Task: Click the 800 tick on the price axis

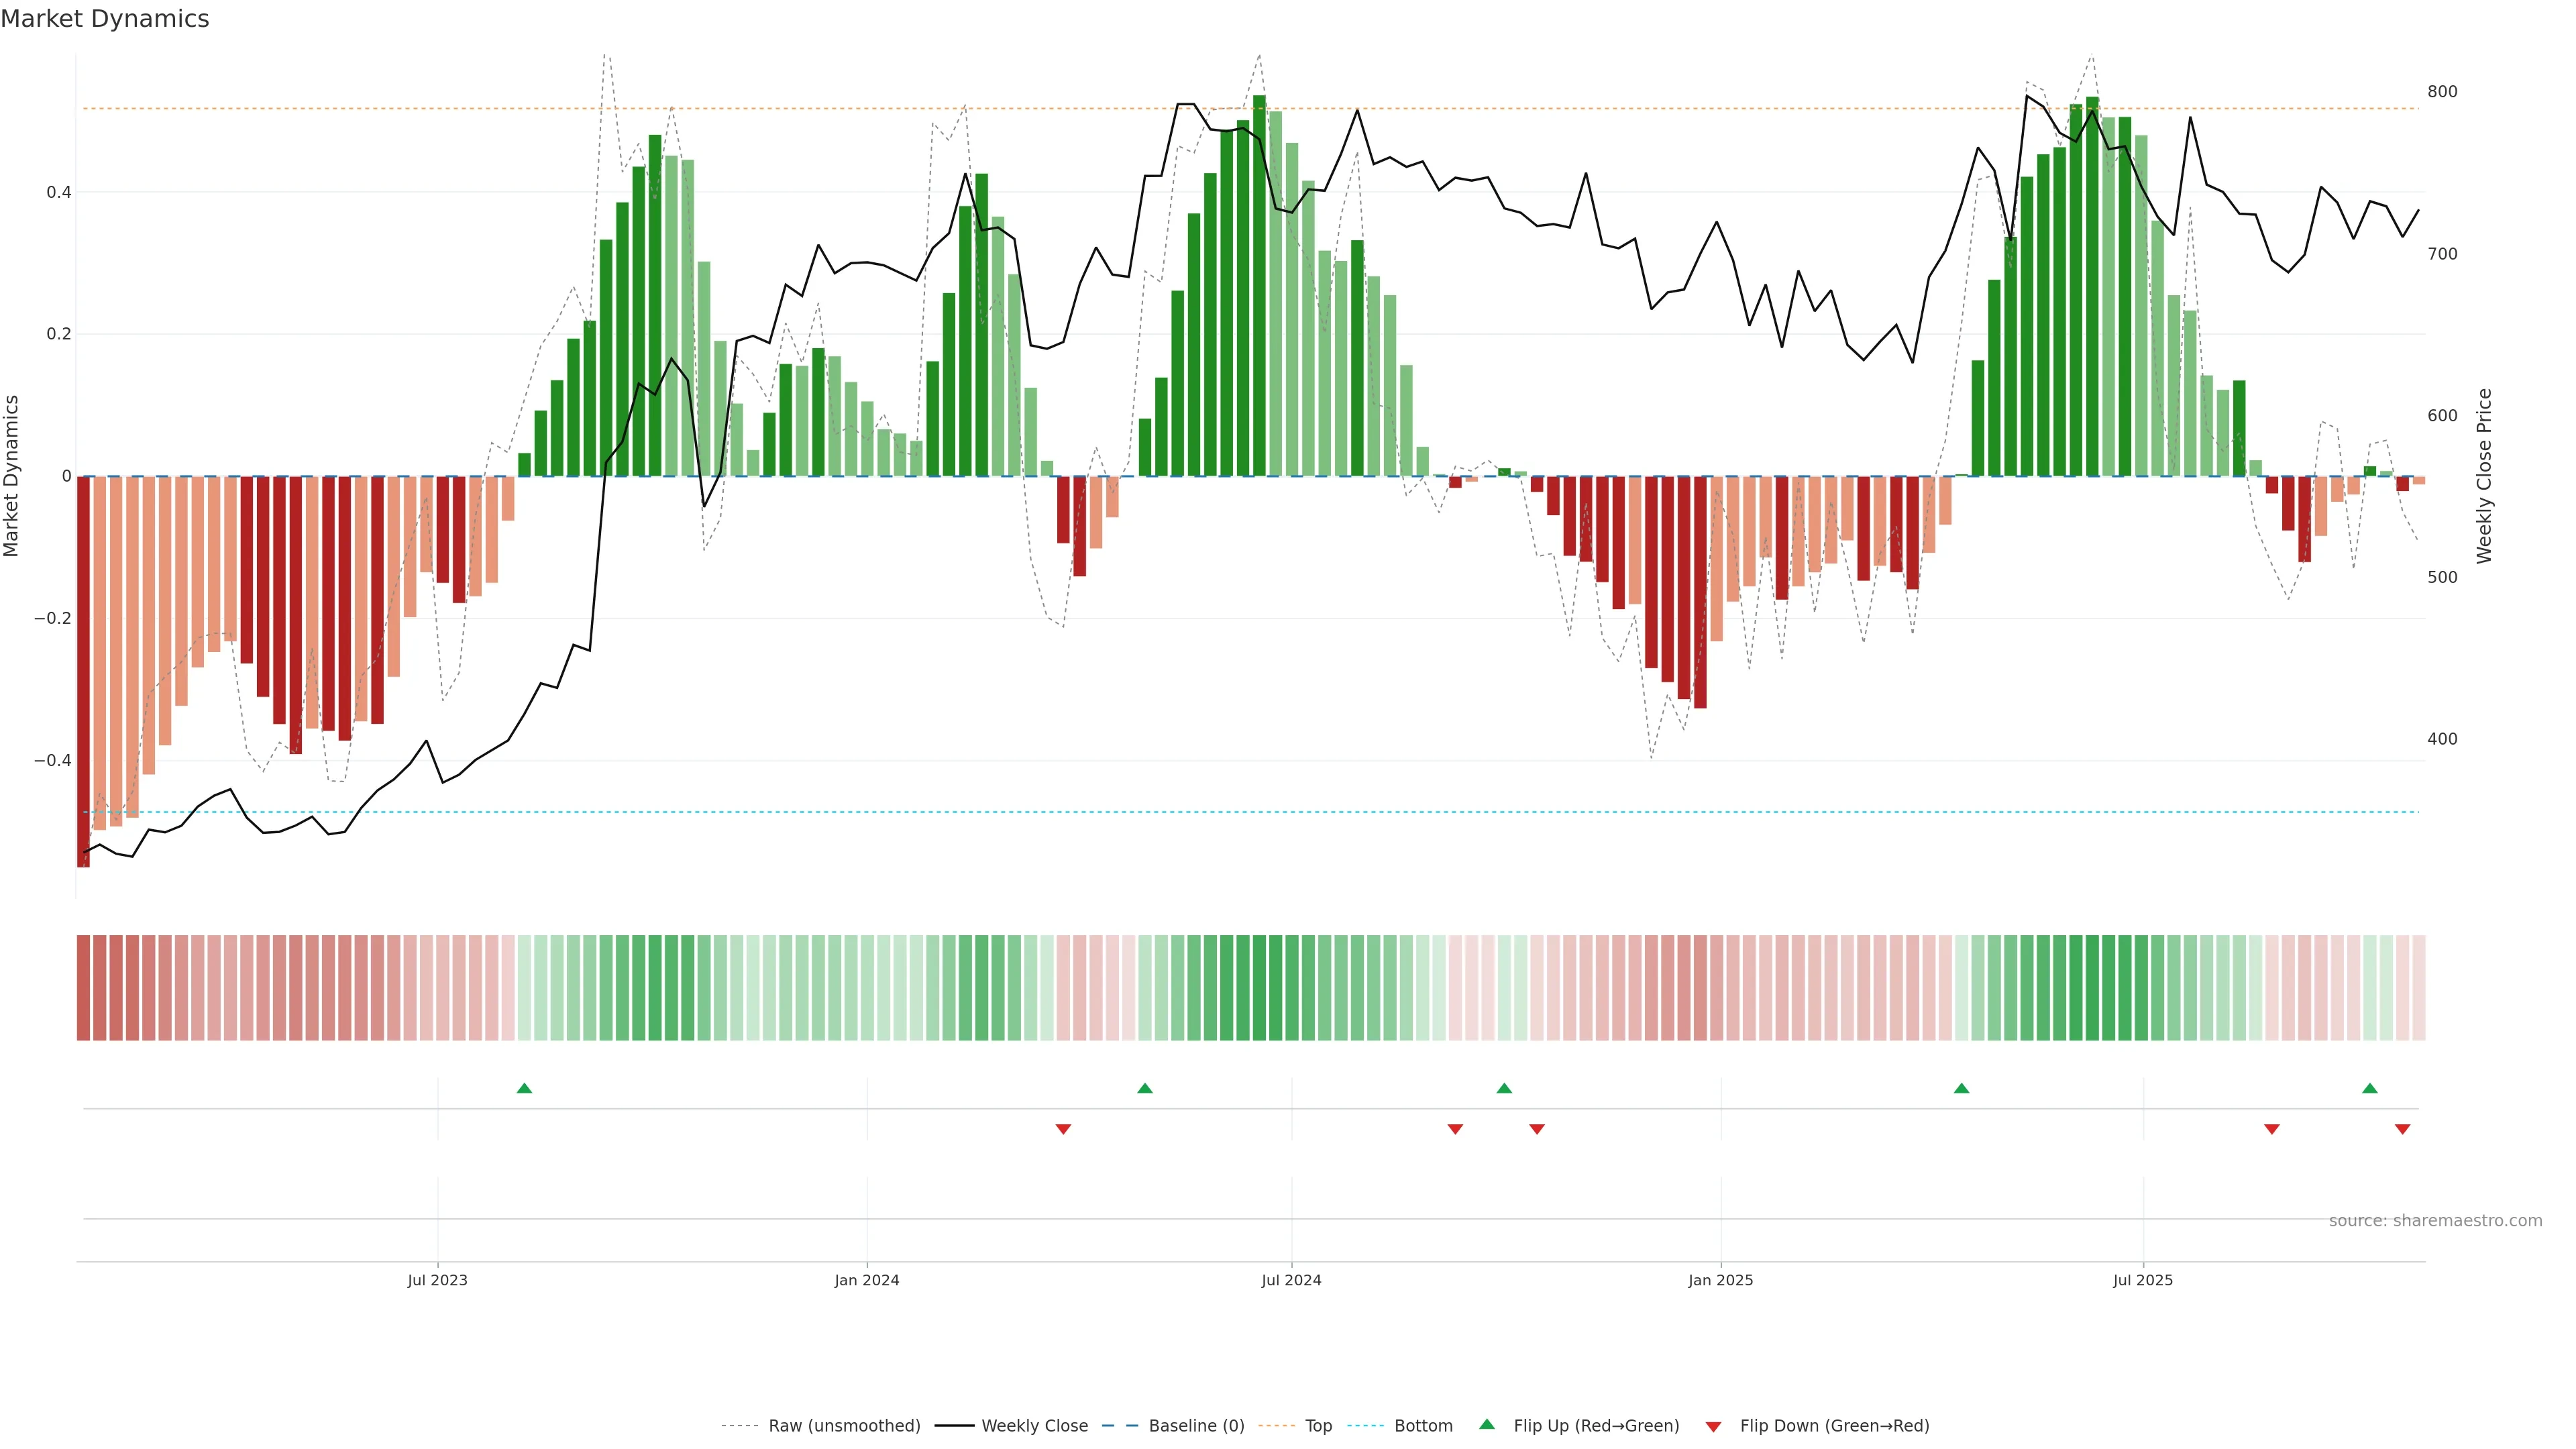Action: (x=2442, y=92)
